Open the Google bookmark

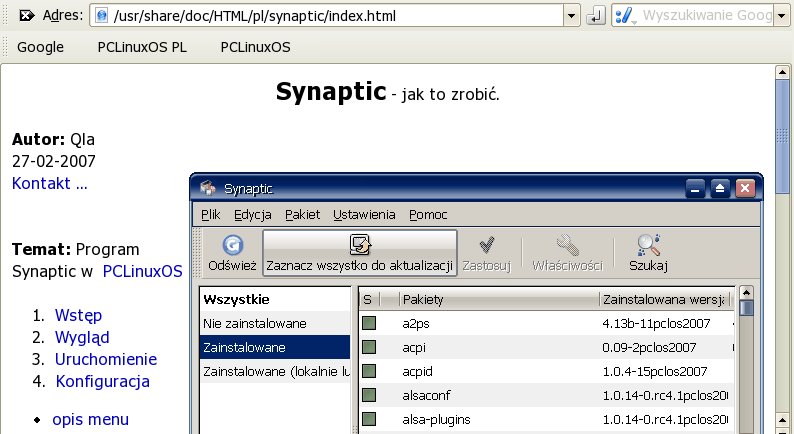coord(41,47)
